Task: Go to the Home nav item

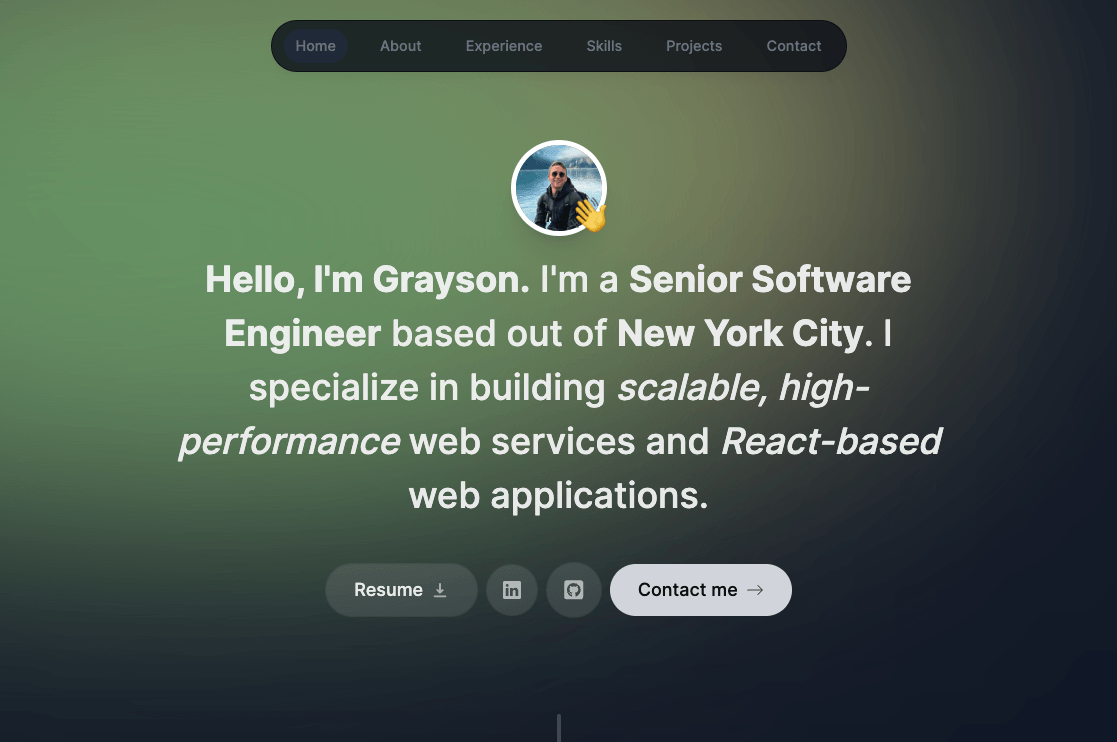Action: click(315, 46)
